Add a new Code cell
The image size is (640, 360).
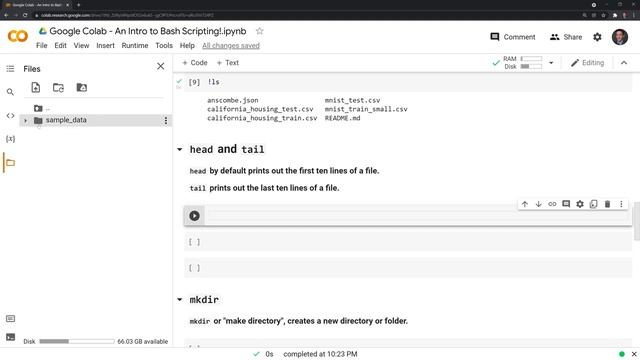(x=195, y=63)
